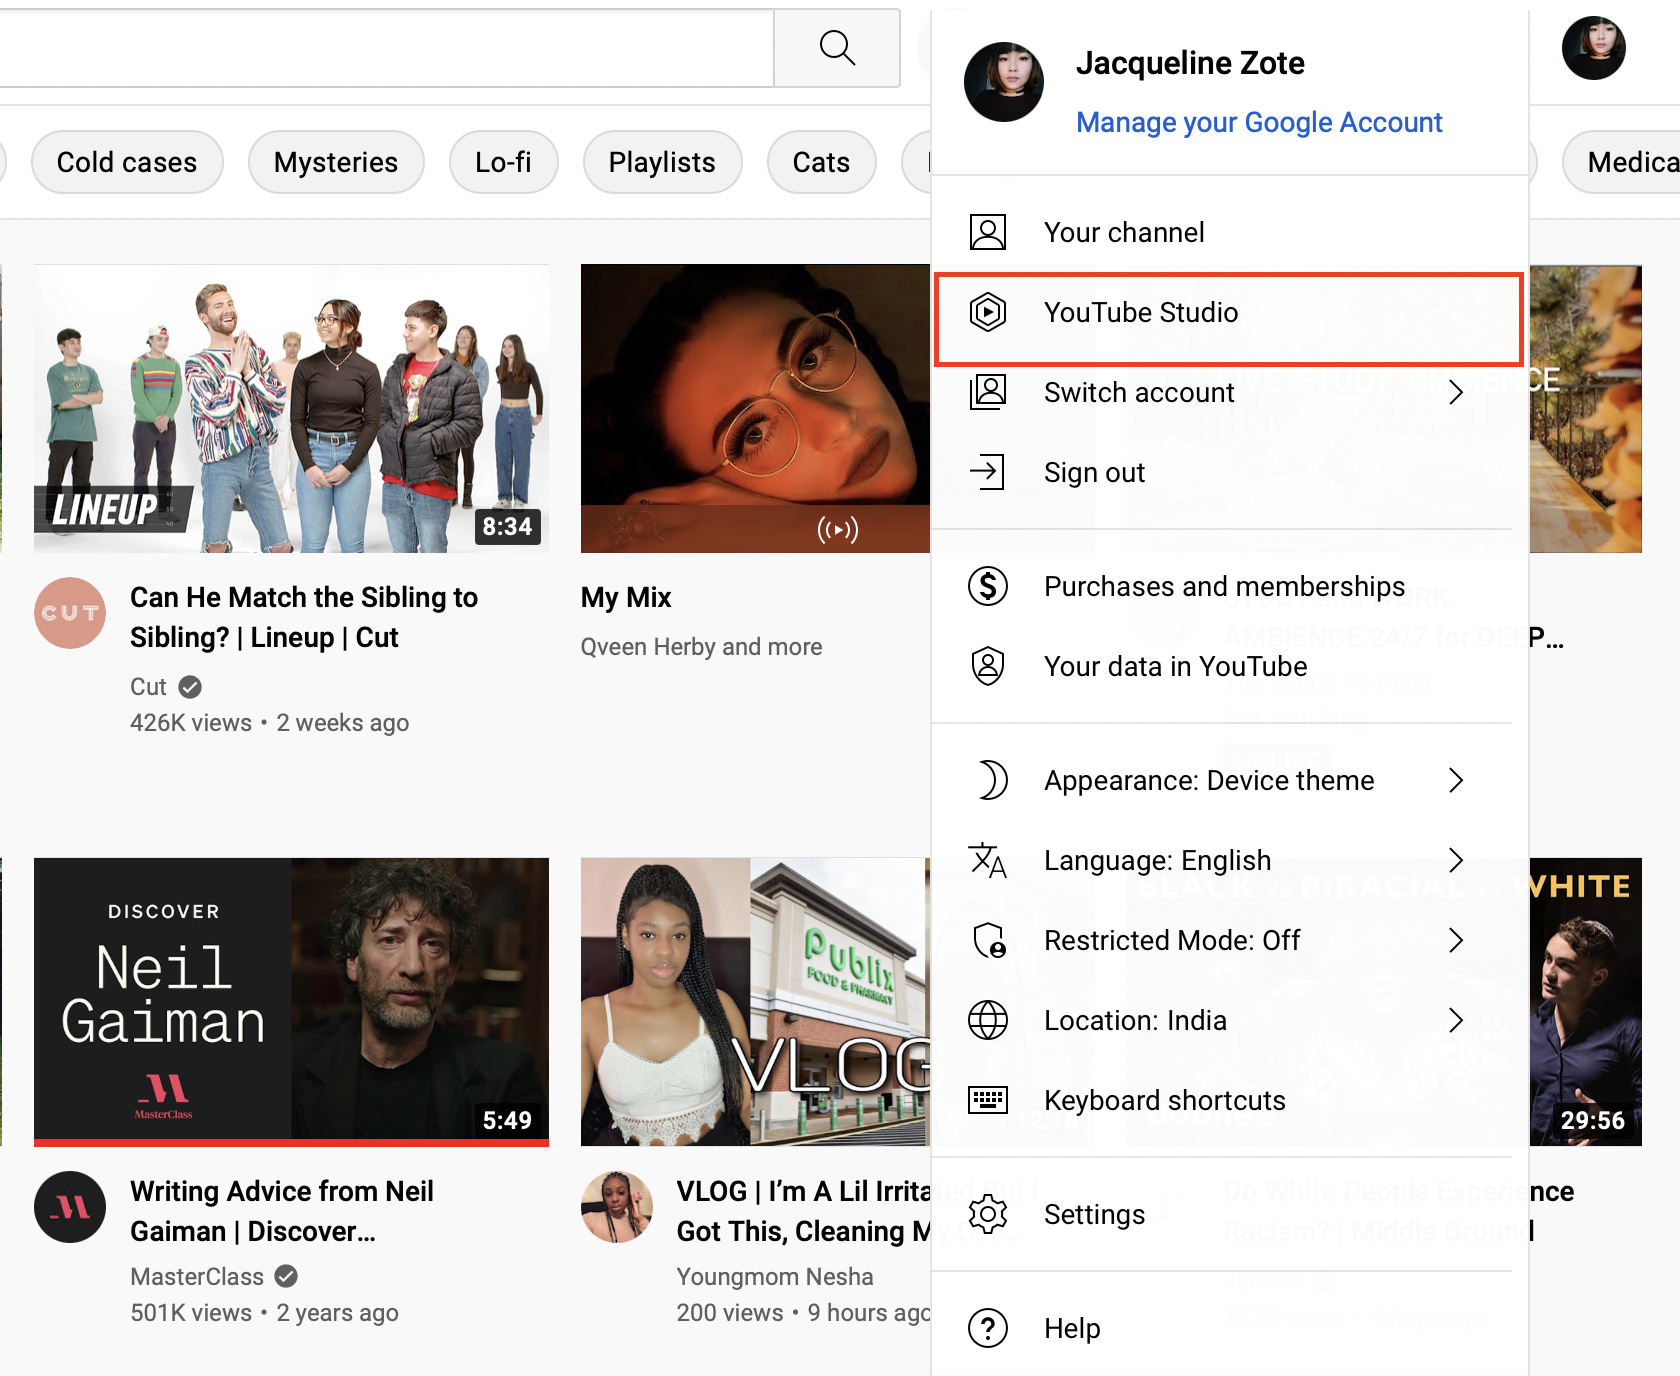
Task: Click title Can He Match the Sibling
Action: tap(304, 617)
